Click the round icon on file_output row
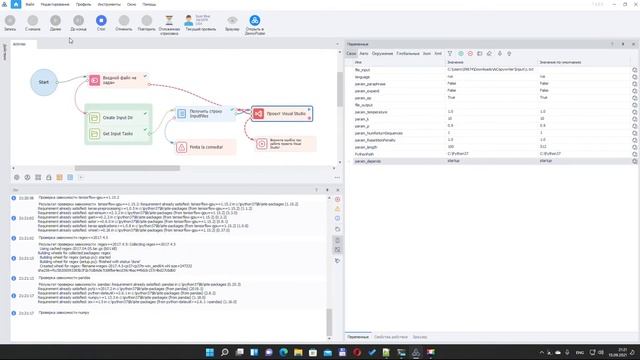 pos(634,105)
